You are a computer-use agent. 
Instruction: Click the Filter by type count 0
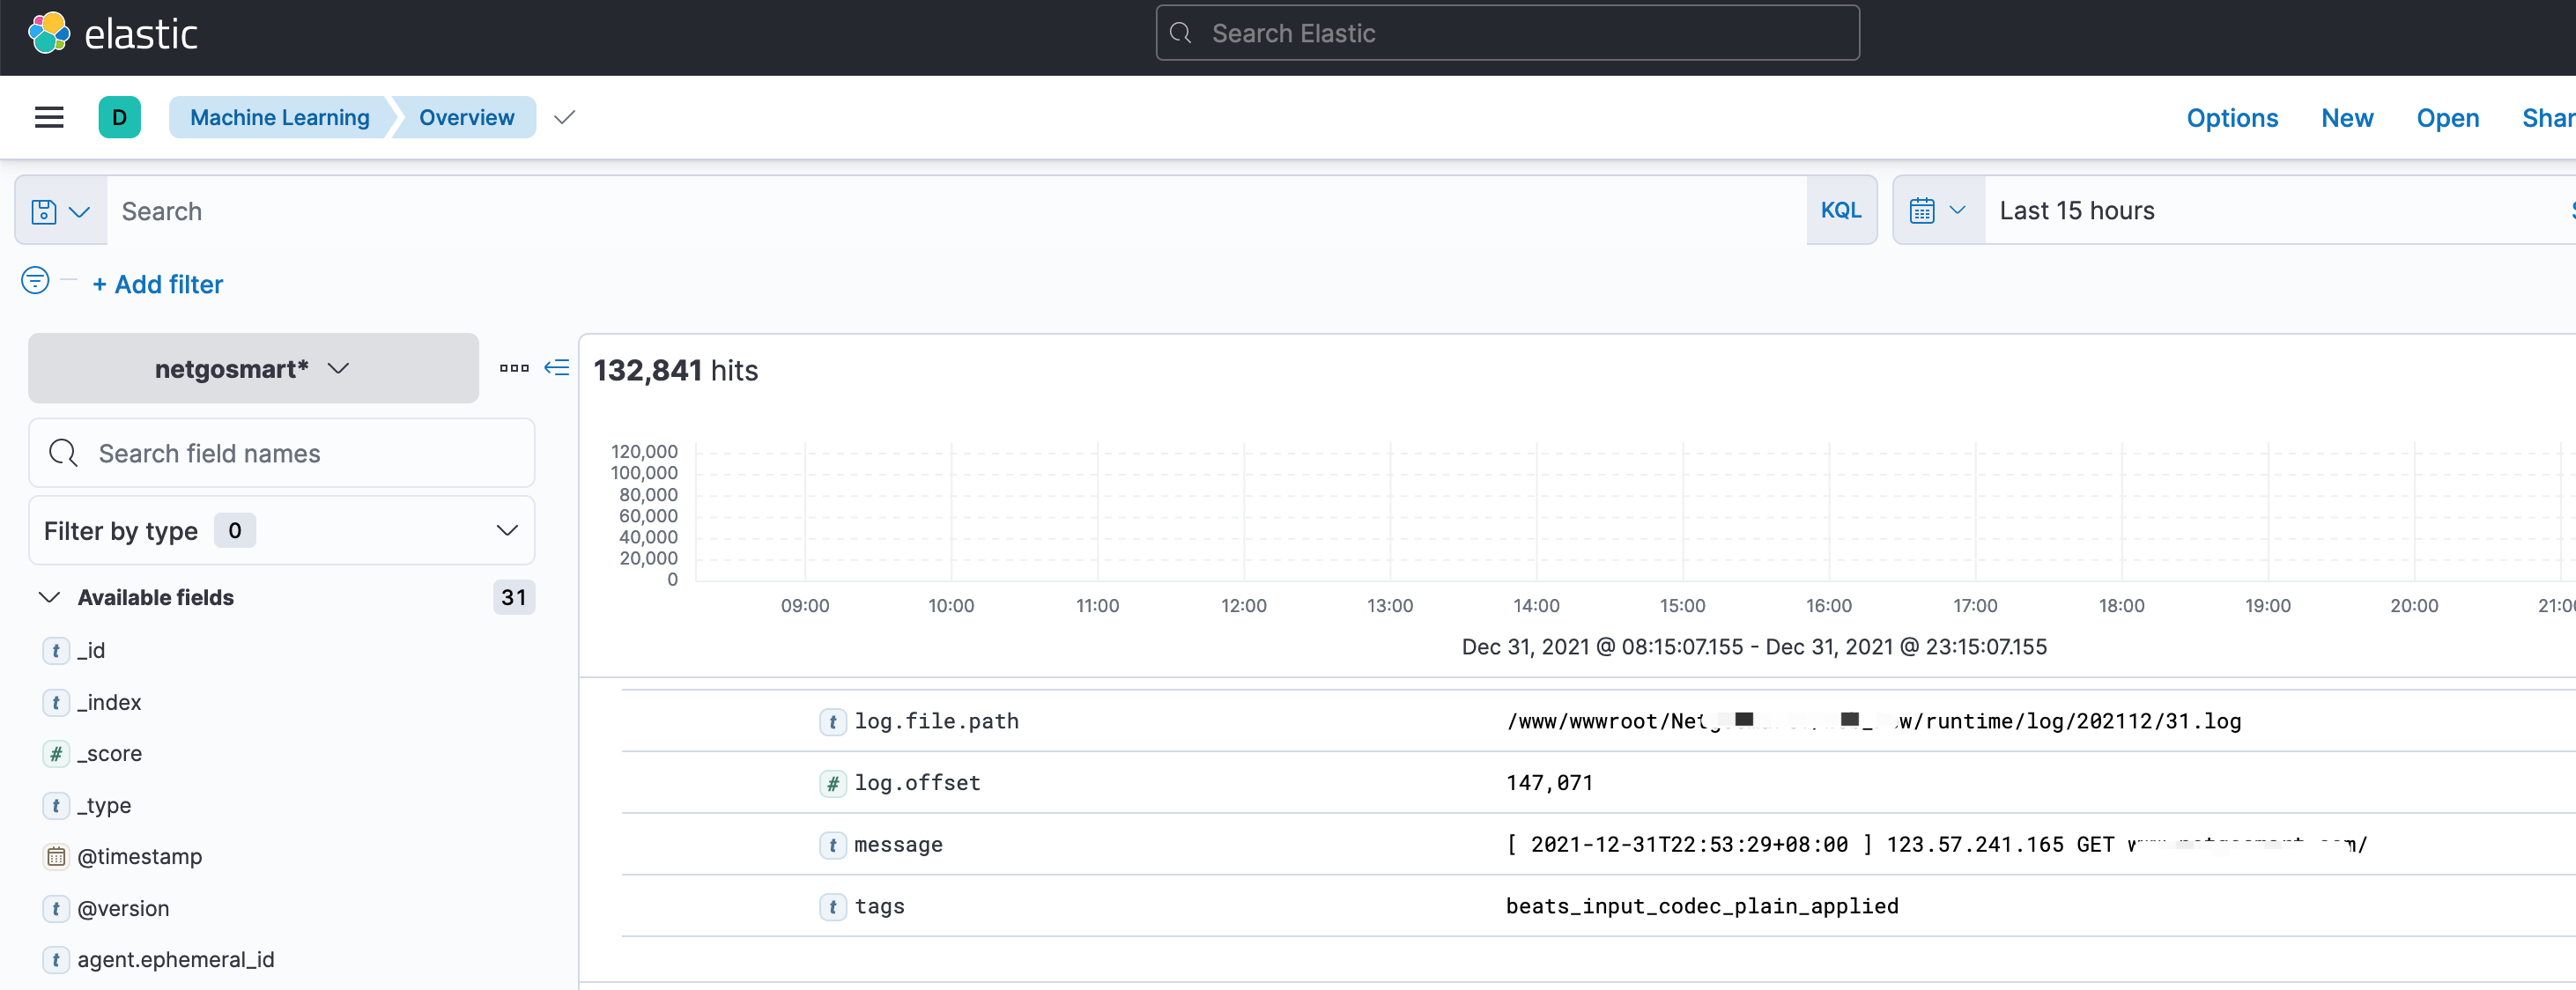click(235, 530)
